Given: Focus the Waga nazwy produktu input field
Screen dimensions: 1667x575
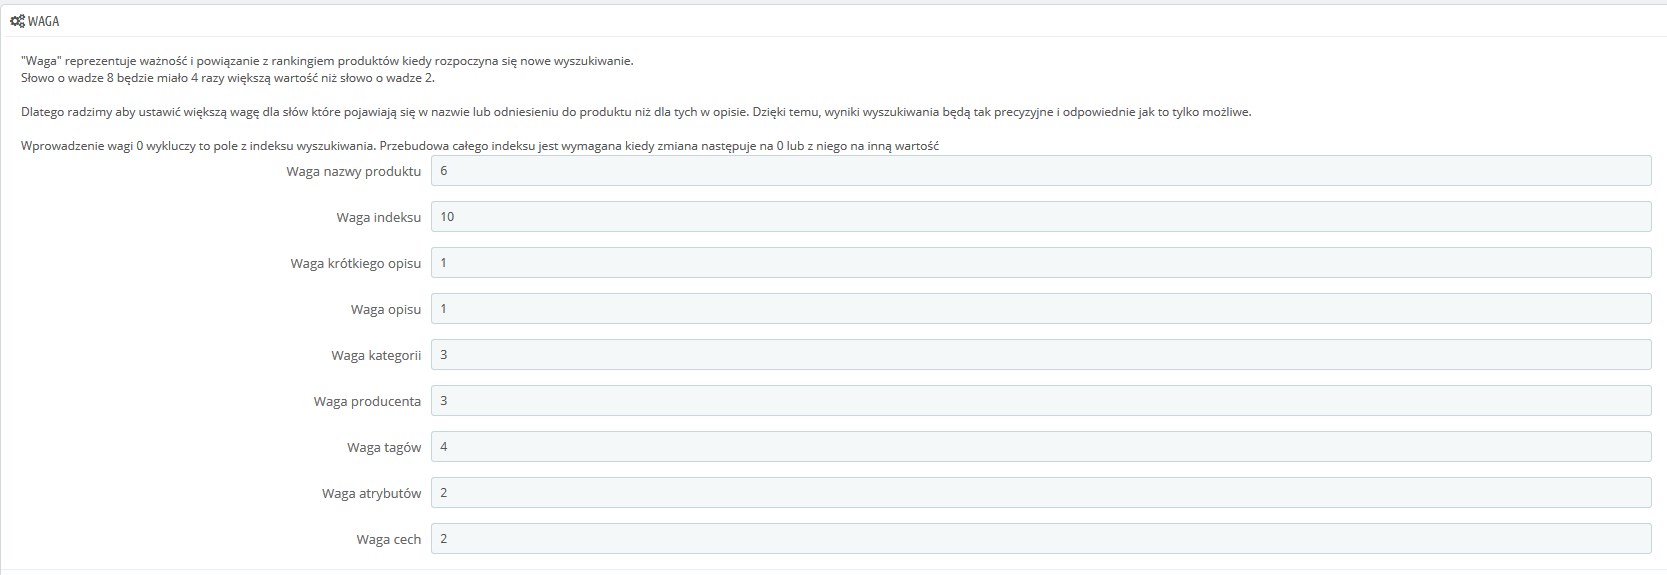Looking at the screenshot, I should click(x=1041, y=171).
